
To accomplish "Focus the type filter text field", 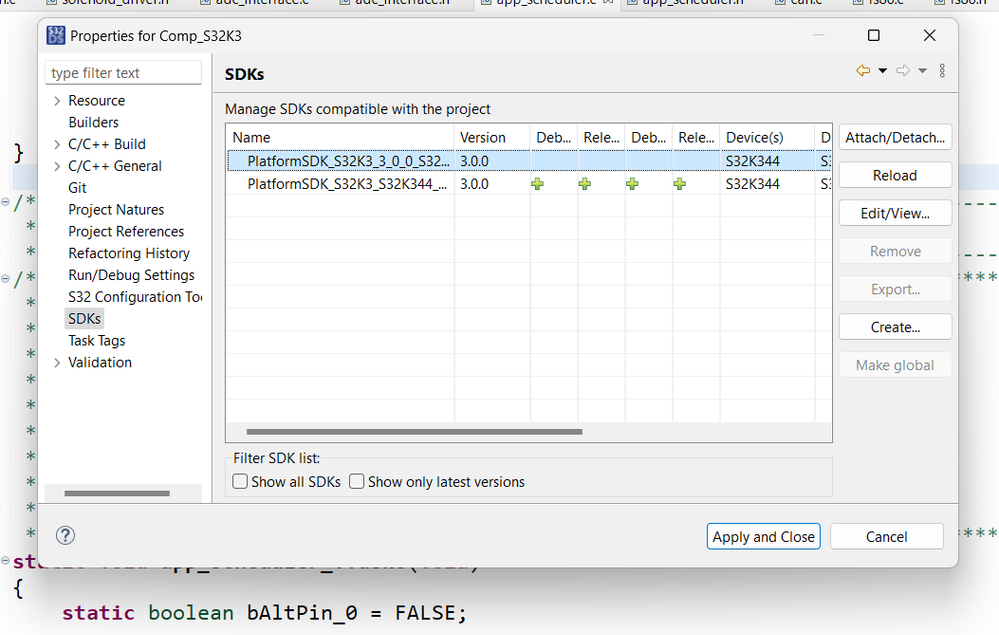I will click(x=123, y=73).
